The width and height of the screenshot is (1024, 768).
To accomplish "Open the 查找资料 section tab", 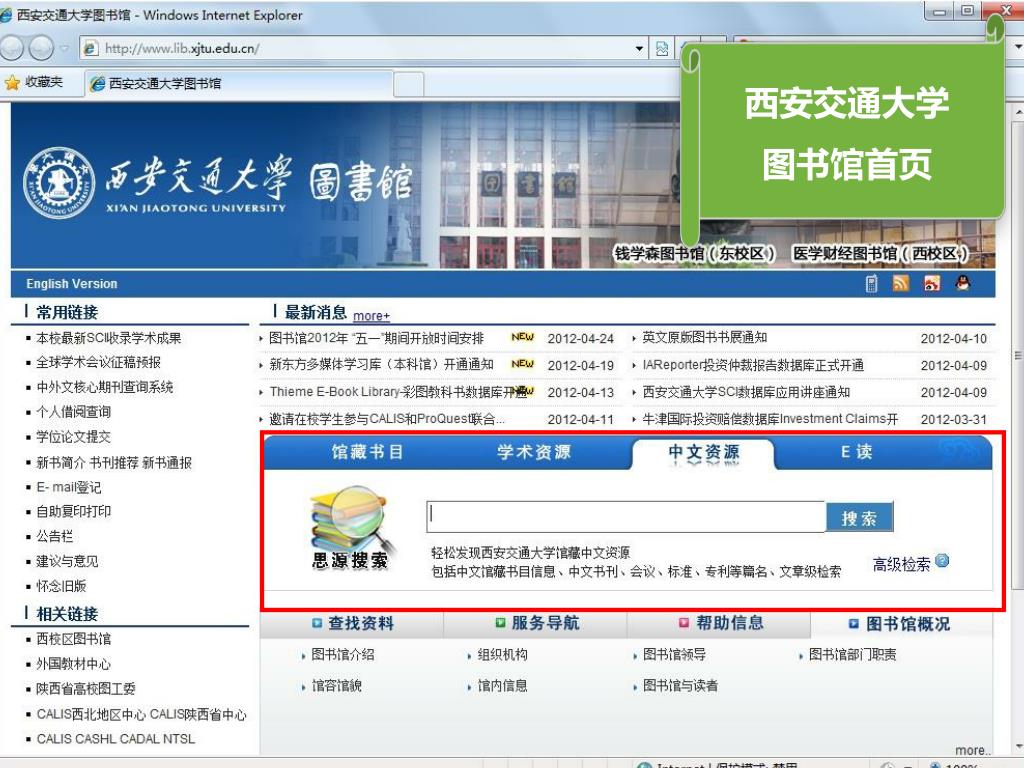I will [353, 624].
